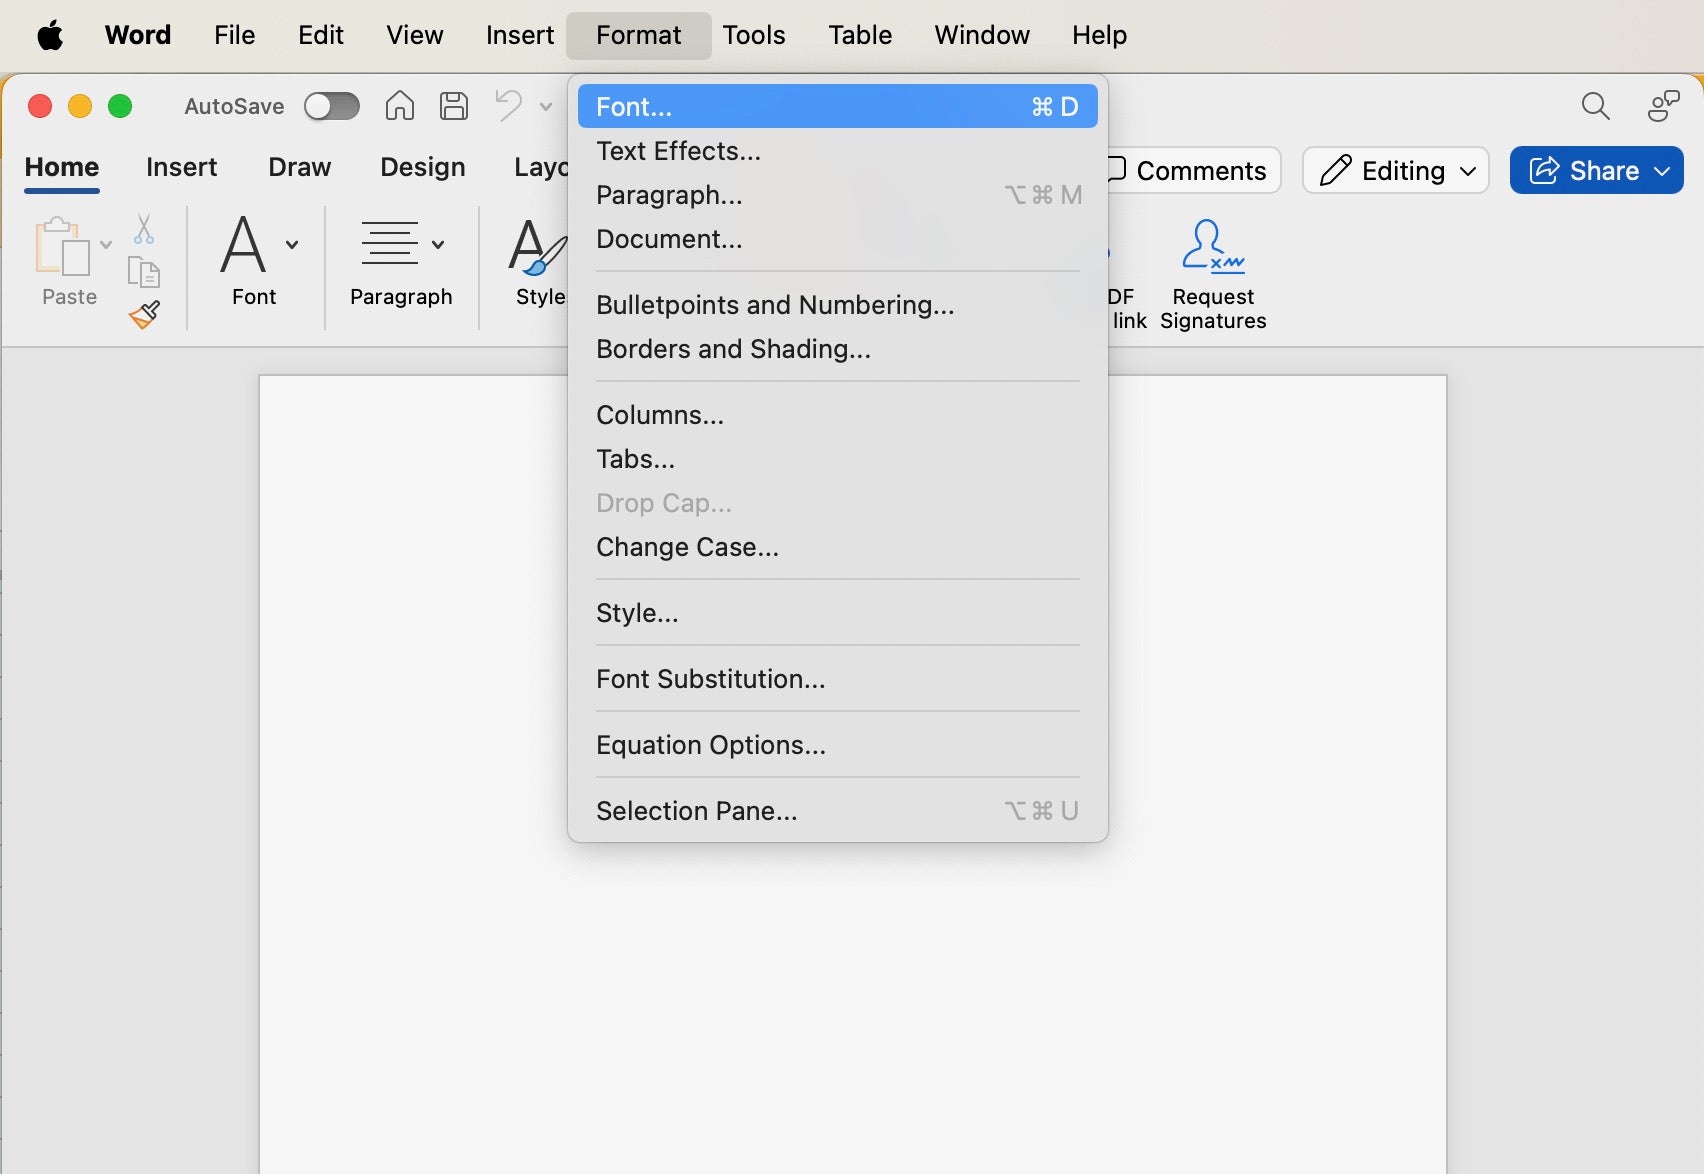1704x1174 pixels.
Task: Switch to the Draw ribbon tab
Action: (299, 167)
